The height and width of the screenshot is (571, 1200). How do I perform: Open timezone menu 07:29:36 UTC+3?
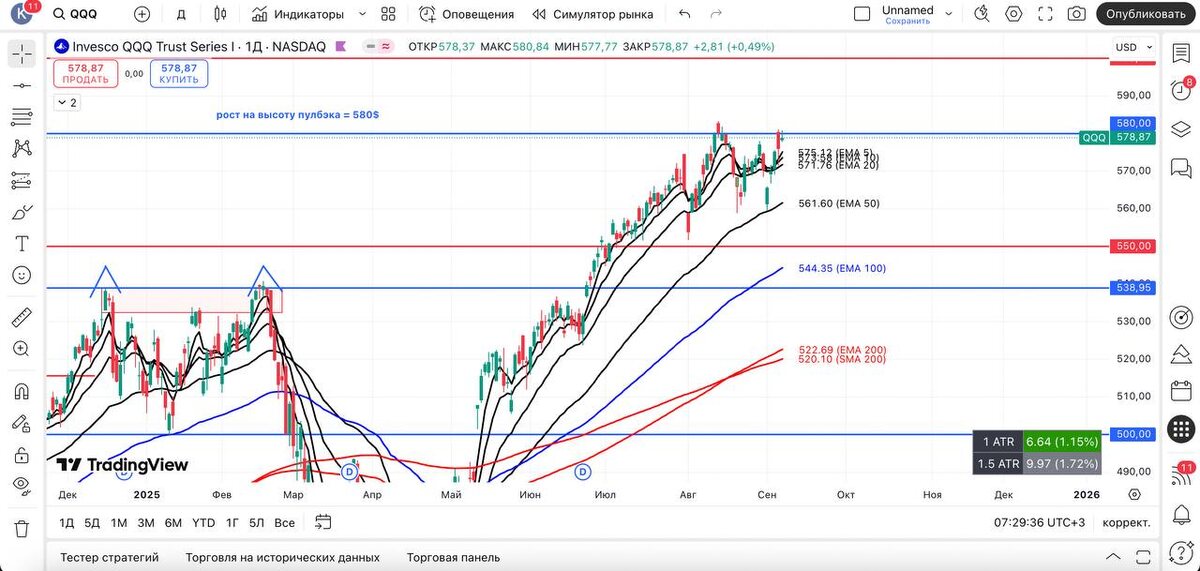click(x=1039, y=522)
